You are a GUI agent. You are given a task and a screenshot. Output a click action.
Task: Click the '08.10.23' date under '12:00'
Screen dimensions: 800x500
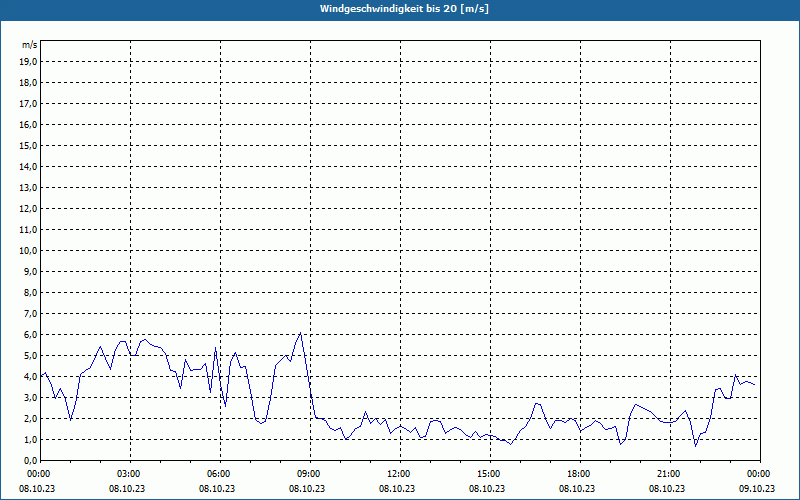[397, 488]
